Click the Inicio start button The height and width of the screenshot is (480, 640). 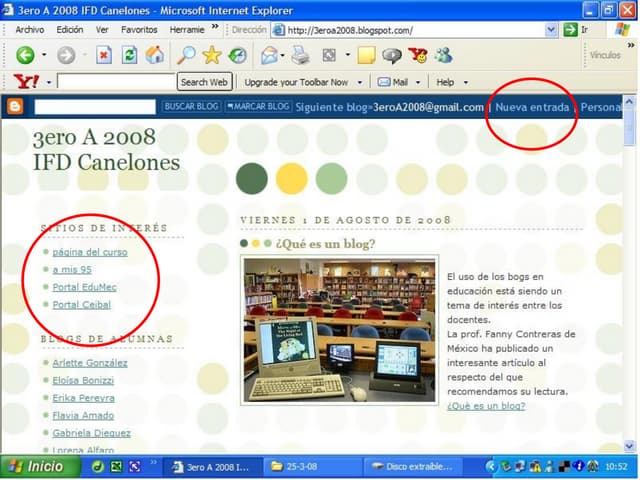[x=38, y=466]
